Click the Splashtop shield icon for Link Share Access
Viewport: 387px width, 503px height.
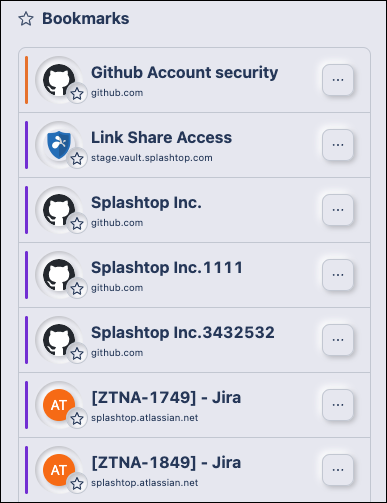pyautogui.click(x=59, y=145)
